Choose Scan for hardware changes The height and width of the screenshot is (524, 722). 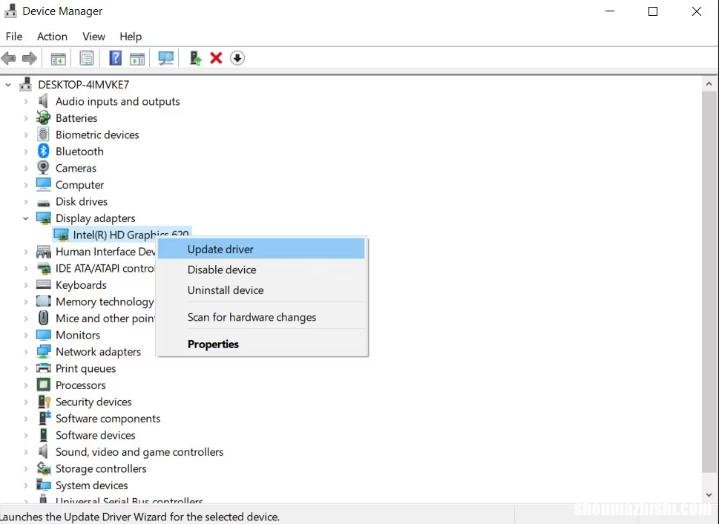(x=262, y=317)
